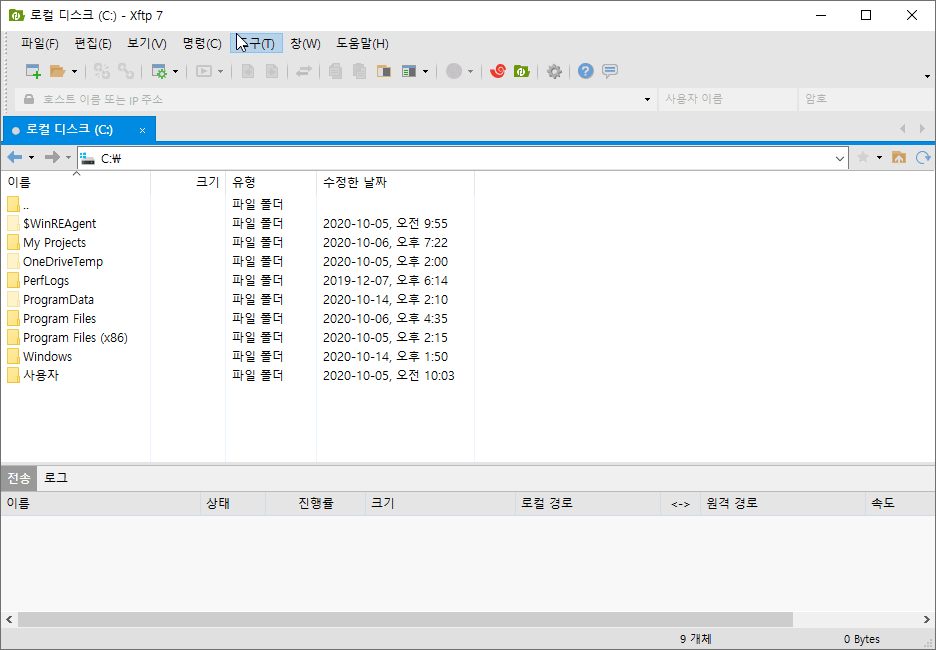This screenshot has width=936, height=650.
Task: Expand the terminal icon dropdown arrow
Action: [220, 72]
